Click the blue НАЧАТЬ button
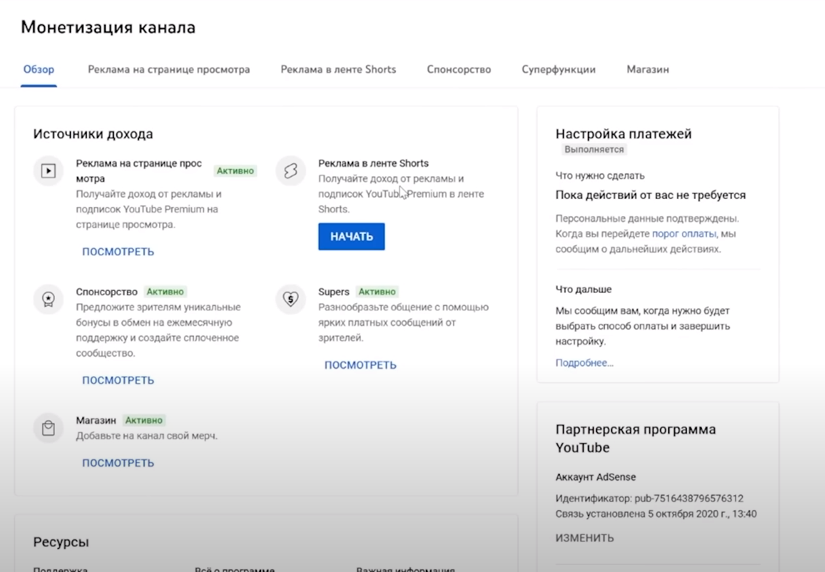Image resolution: width=825 pixels, height=572 pixels. pos(351,237)
